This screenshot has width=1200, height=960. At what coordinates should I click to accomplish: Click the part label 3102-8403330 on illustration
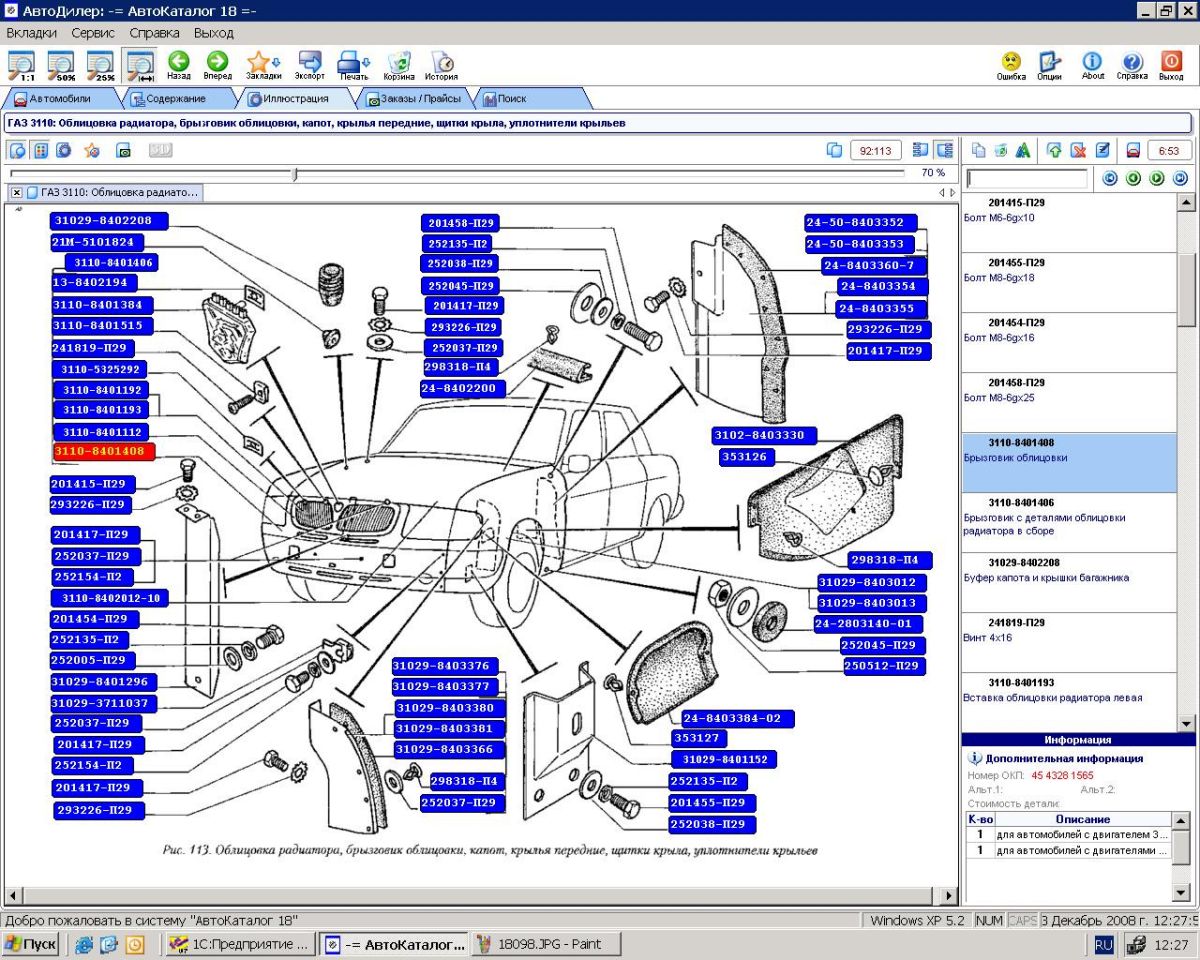click(765, 436)
